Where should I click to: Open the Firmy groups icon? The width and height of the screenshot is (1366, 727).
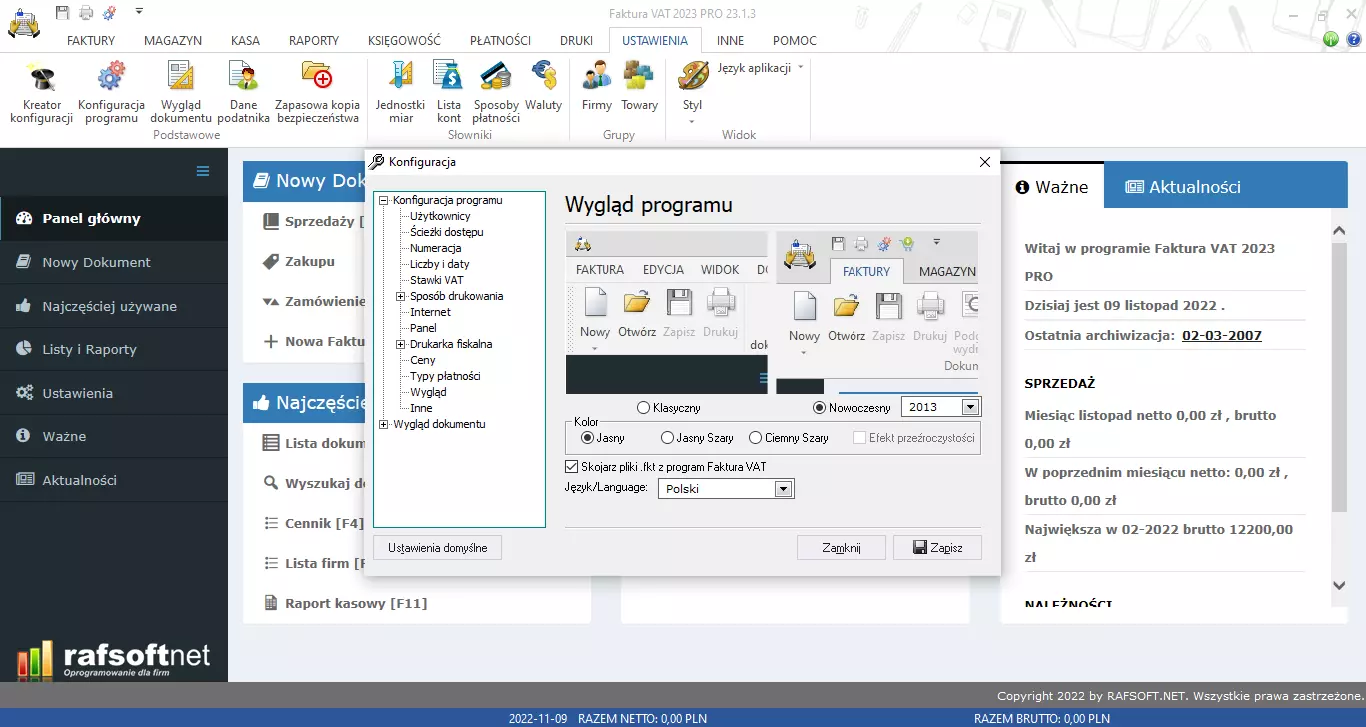(596, 90)
